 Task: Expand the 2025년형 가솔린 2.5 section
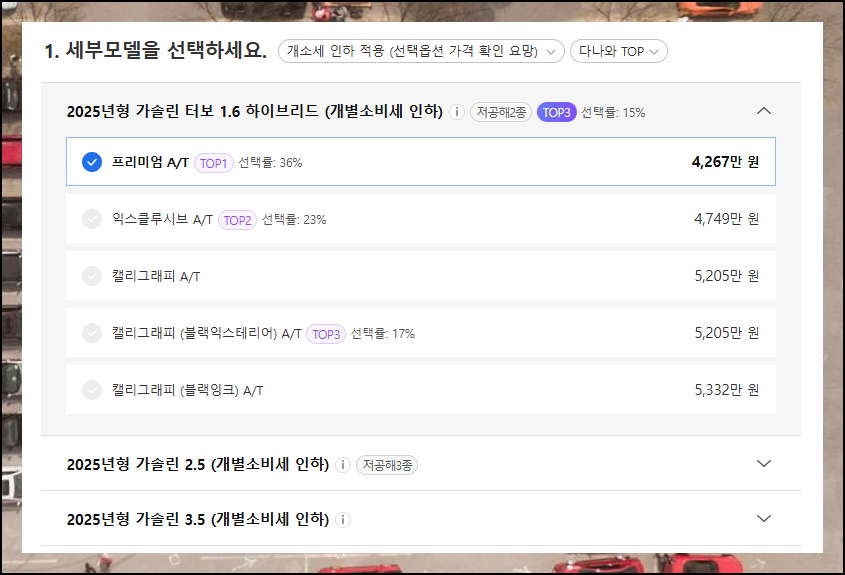point(764,463)
